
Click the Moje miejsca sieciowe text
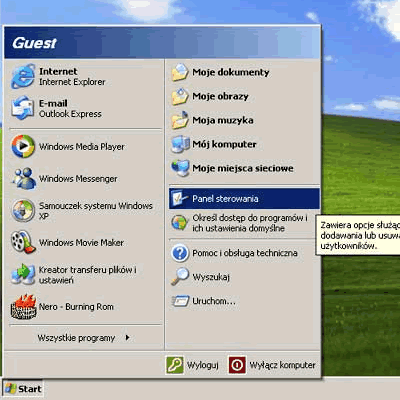pos(243,168)
